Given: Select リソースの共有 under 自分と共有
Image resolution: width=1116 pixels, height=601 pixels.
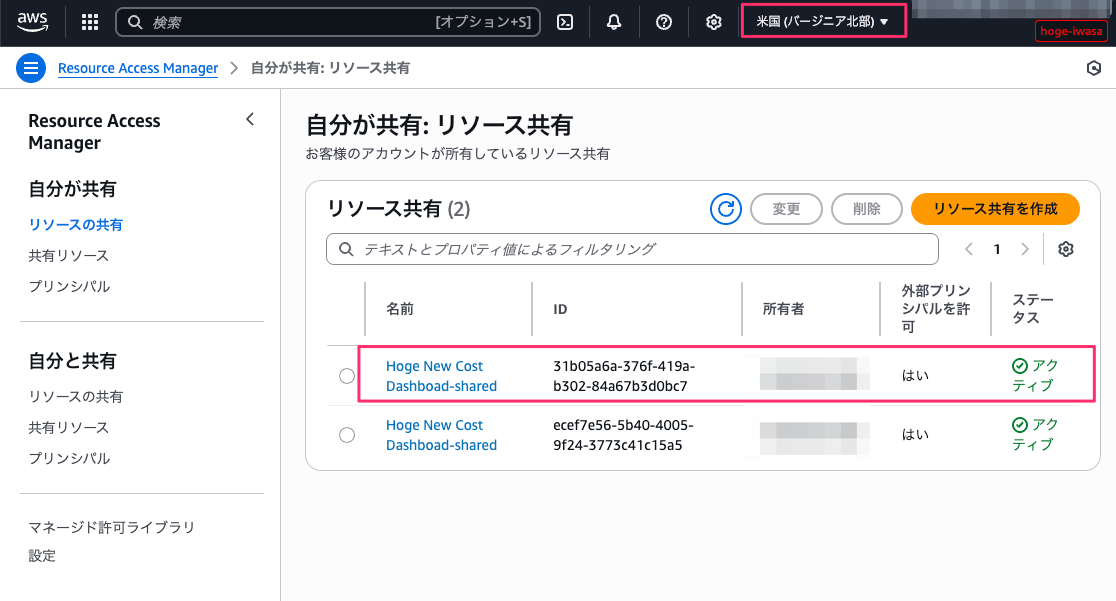Looking at the screenshot, I should 75,397.
